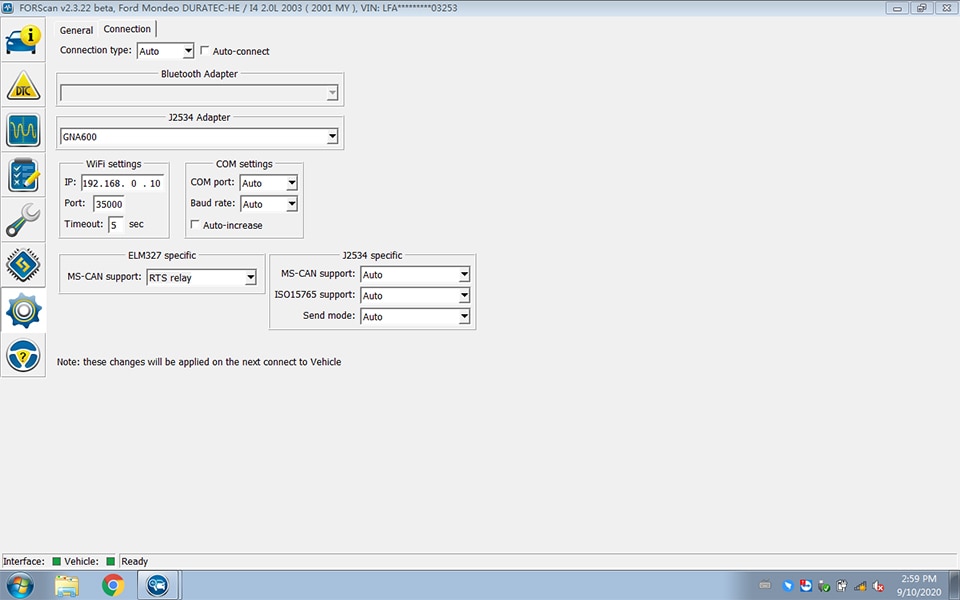Click the taskbar clock showing 2:59 PM
Viewport: 960px width, 600px height.
918,585
